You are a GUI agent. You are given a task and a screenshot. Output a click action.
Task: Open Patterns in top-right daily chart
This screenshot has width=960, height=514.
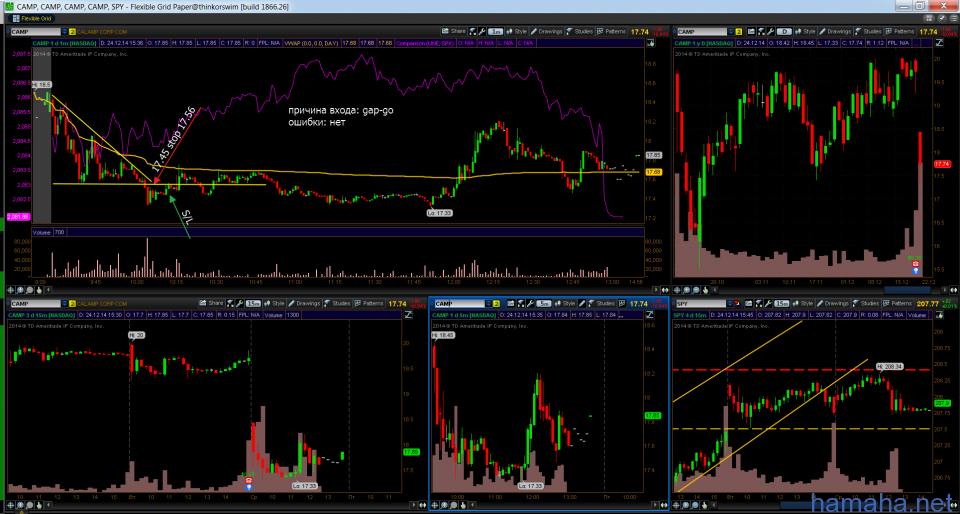coord(899,31)
